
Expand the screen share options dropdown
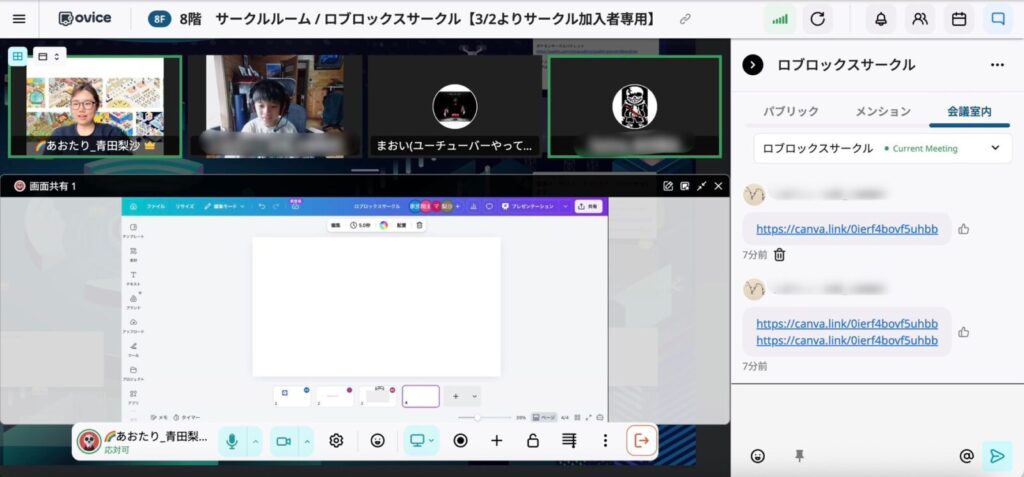pos(431,441)
